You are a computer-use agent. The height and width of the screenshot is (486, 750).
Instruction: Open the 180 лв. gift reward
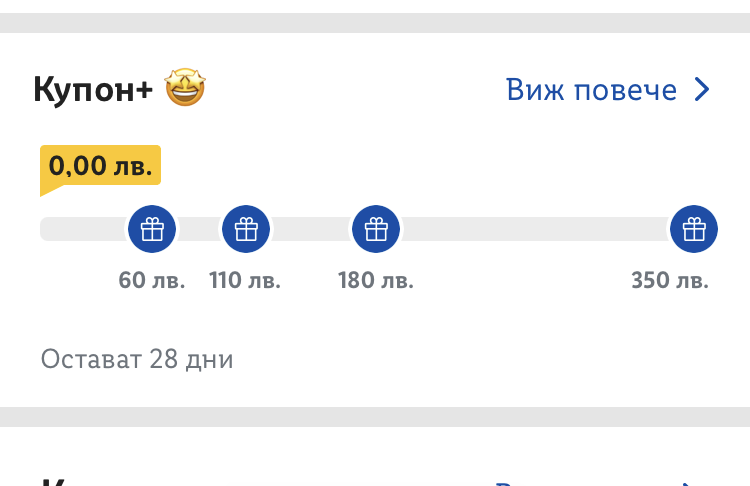376,230
